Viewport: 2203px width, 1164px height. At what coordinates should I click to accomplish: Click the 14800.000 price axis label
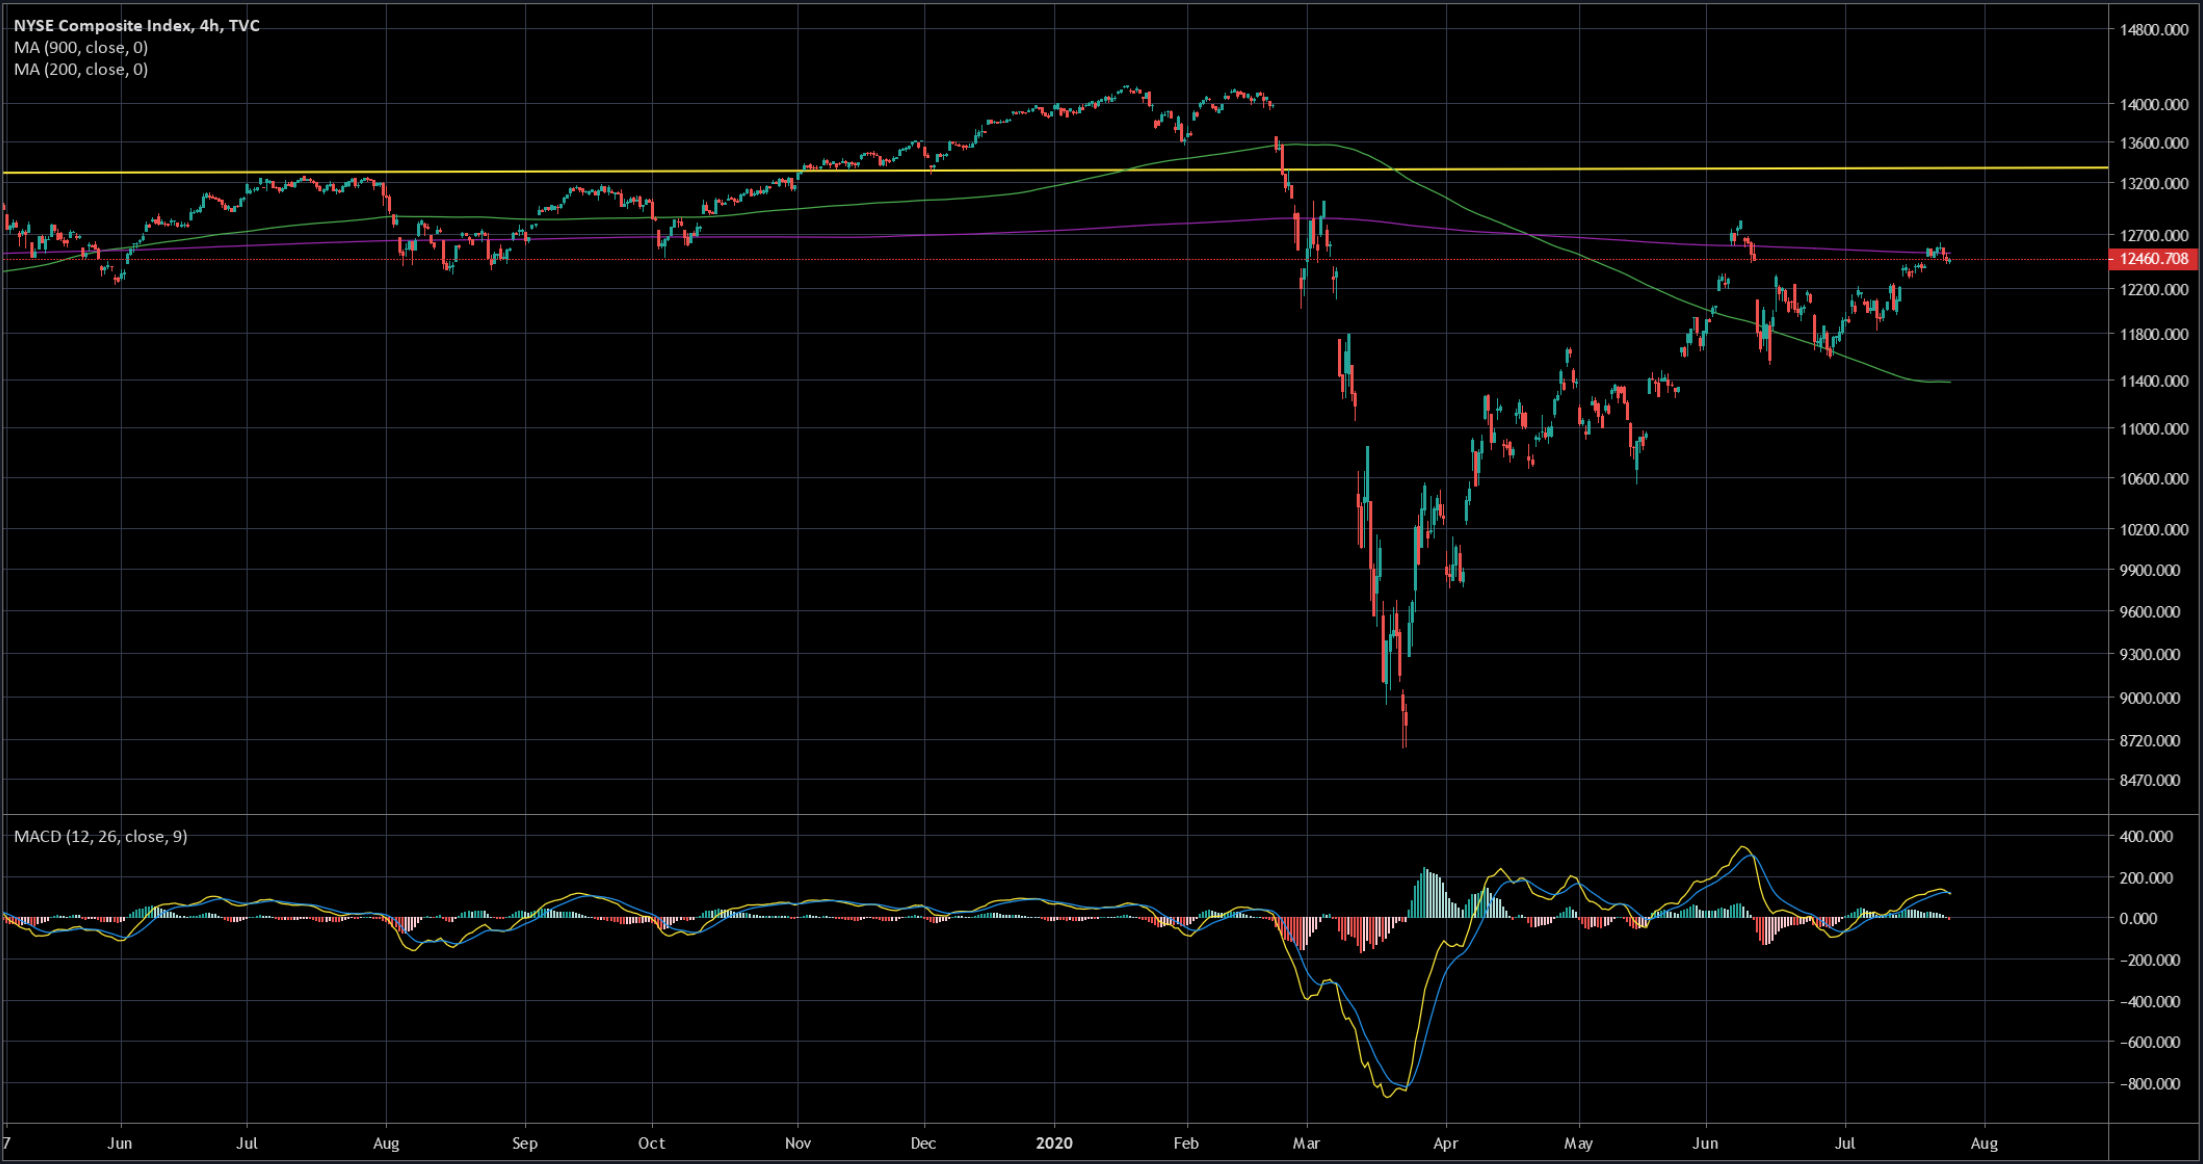(x=2153, y=30)
